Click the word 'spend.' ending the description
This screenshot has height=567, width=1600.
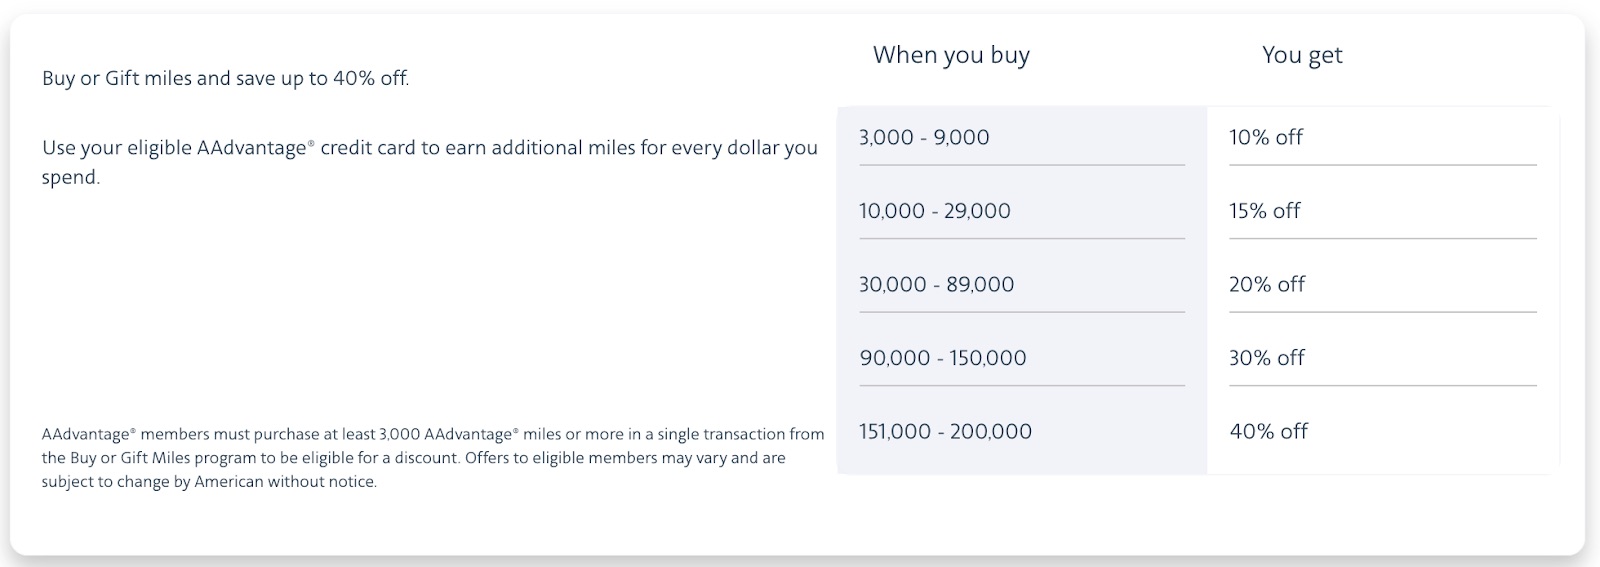[71, 178]
